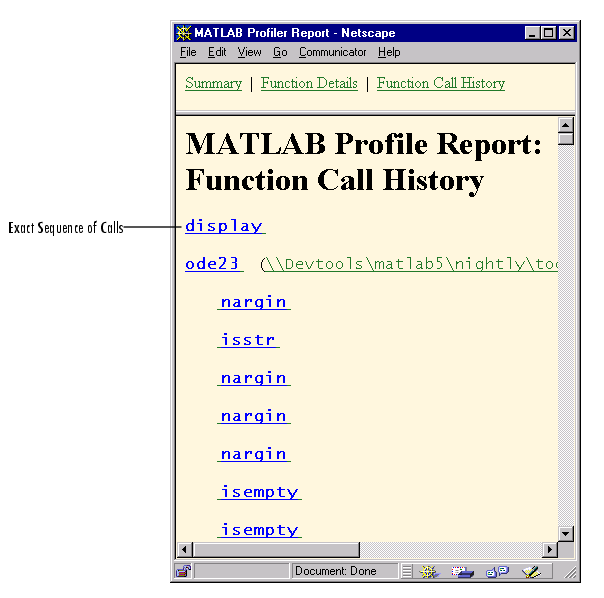Screen dimensions: 604x598
Task: Go to the Function Details link
Action: (309, 83)
